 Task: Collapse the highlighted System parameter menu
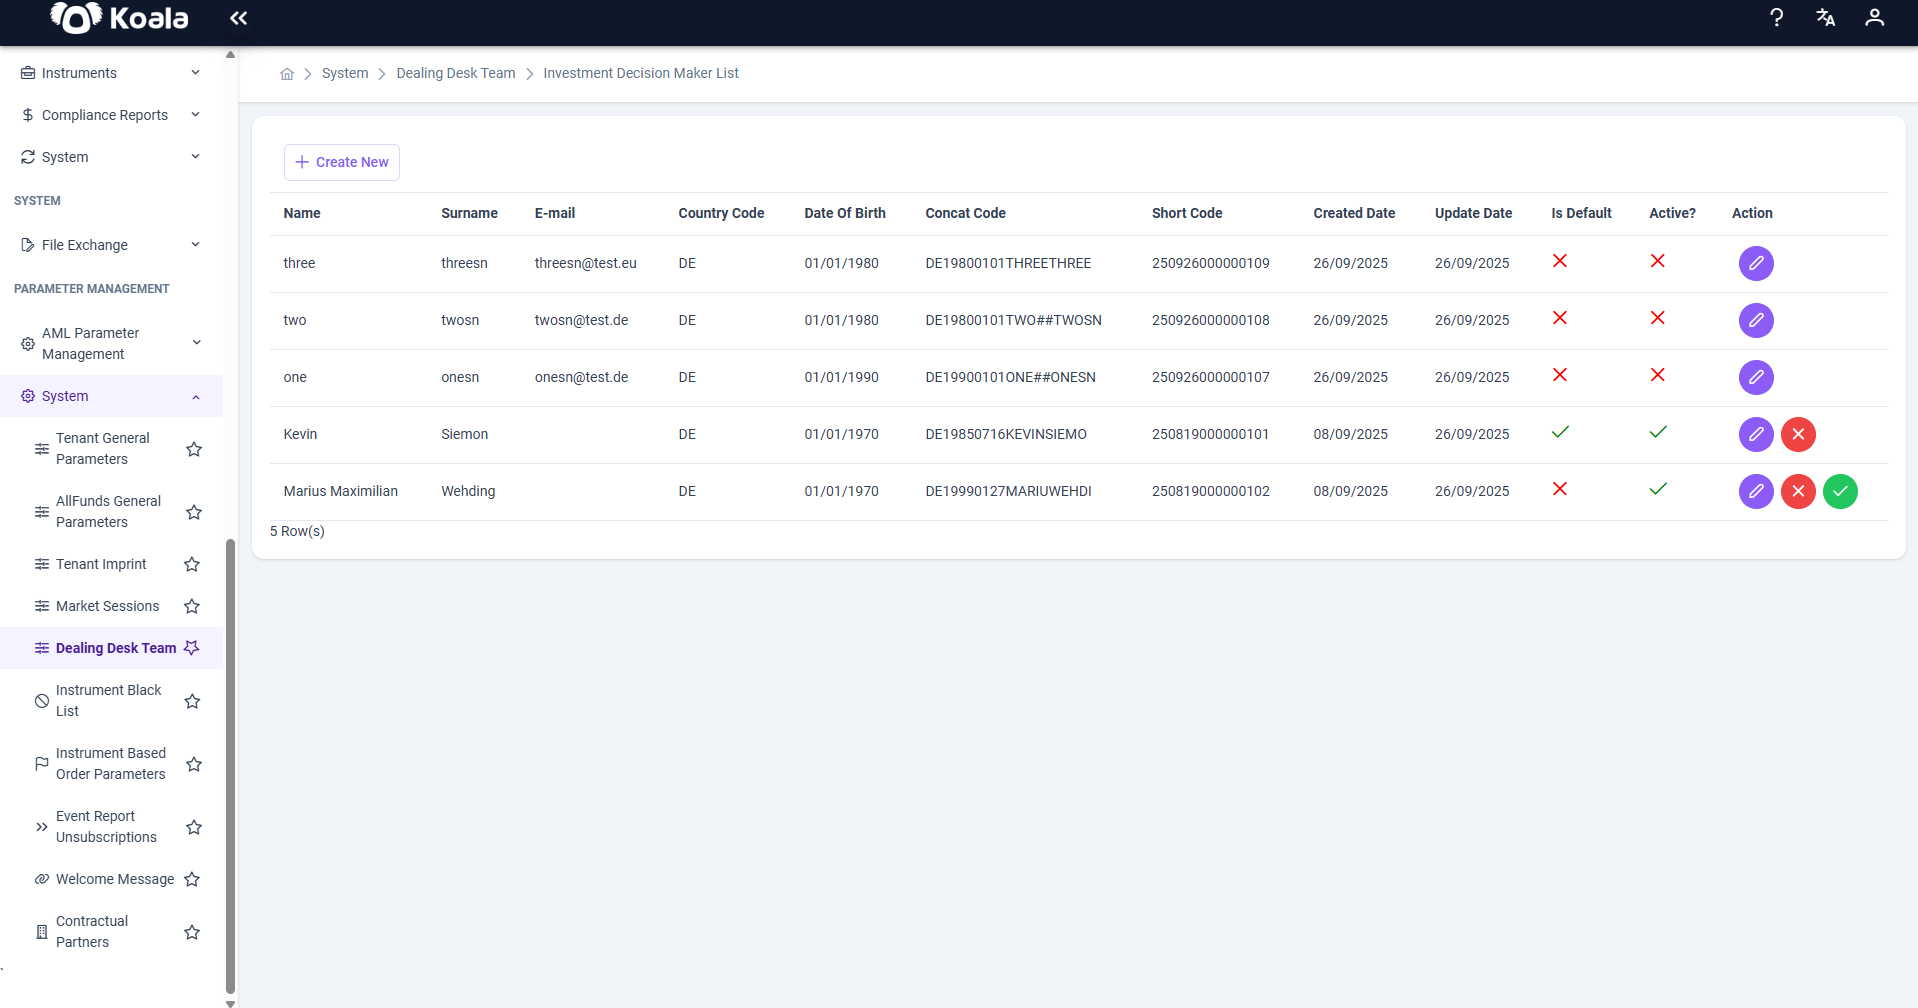point(111,396)
